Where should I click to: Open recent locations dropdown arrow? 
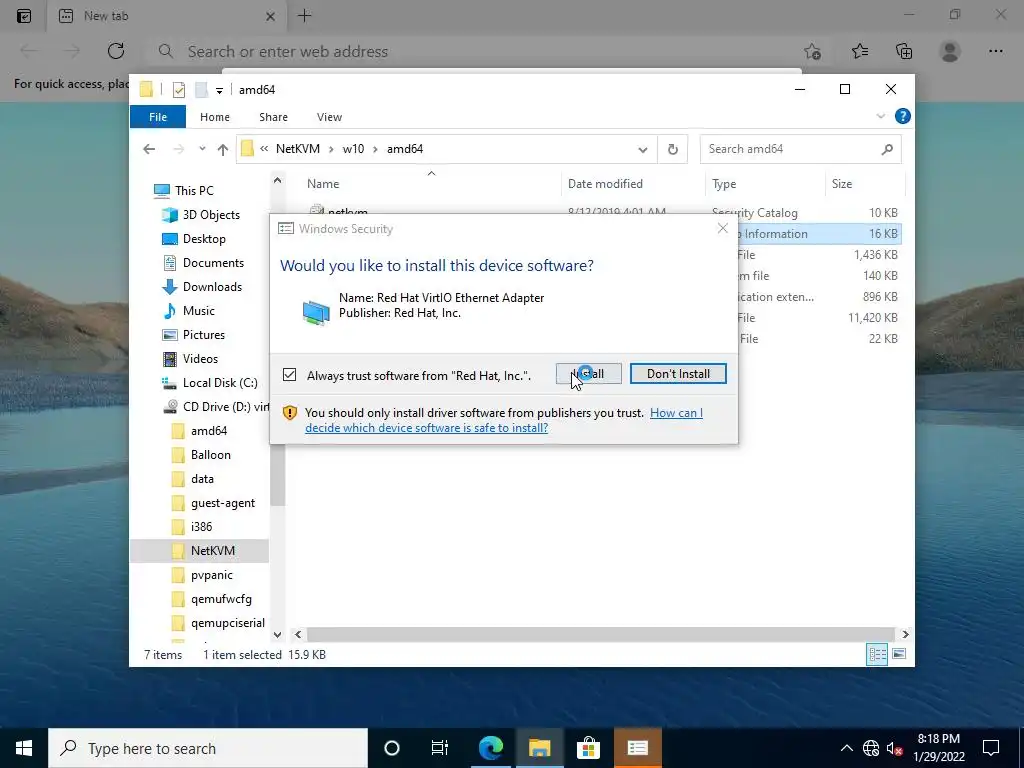(202, 149)
